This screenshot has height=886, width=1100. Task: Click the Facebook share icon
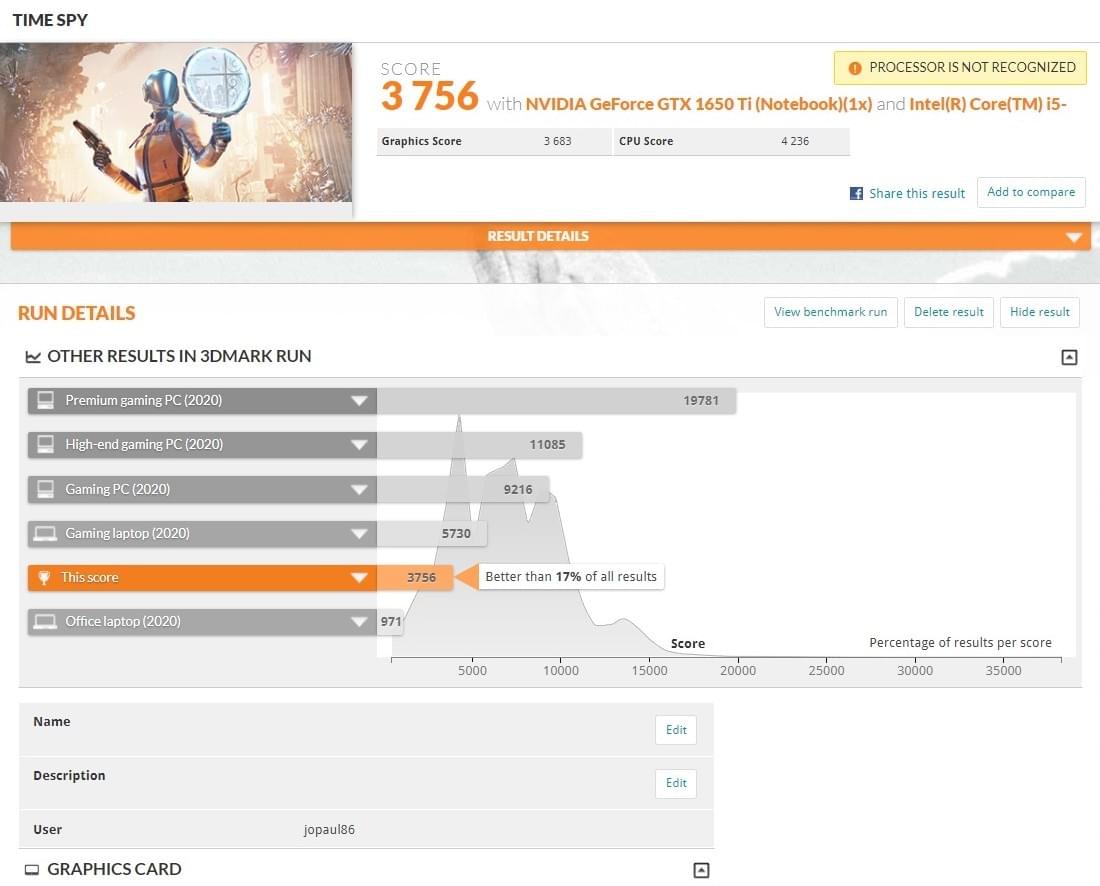[x=856, y=193]
